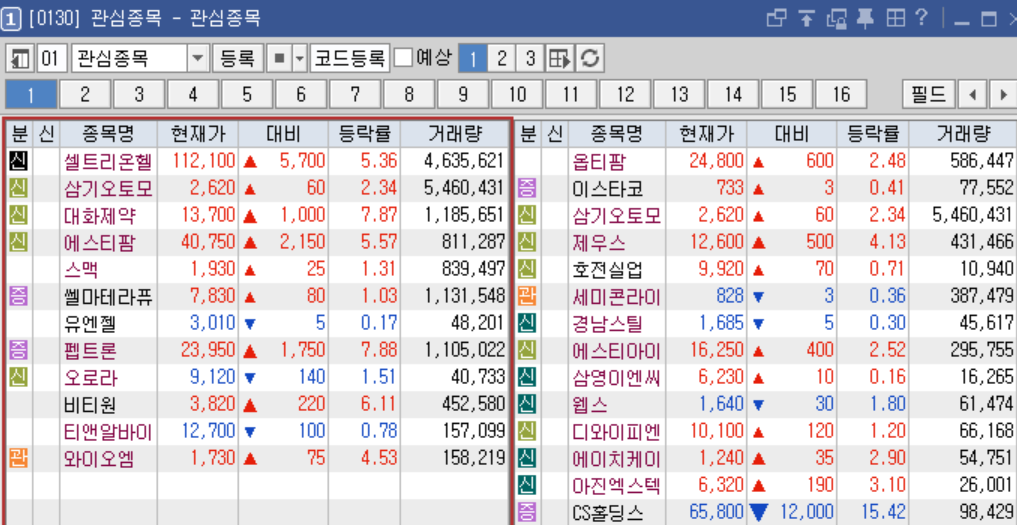Select the 유엔젤 stock name
Image resolution: width=1017 pixels, height=525 pixels.
pyautogui.click(x=90, y=324)
